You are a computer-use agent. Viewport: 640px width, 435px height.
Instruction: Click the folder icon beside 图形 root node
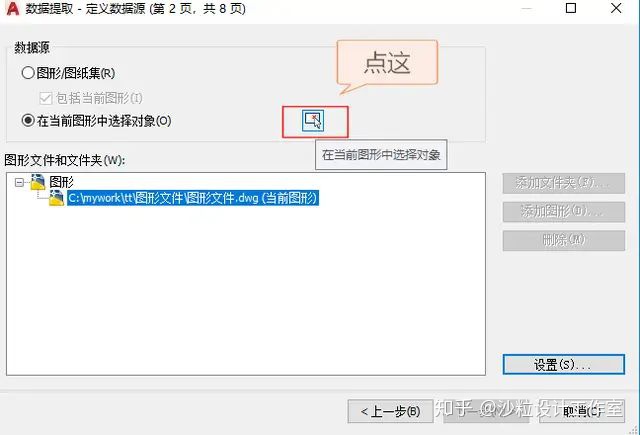[x=38, y=182]
